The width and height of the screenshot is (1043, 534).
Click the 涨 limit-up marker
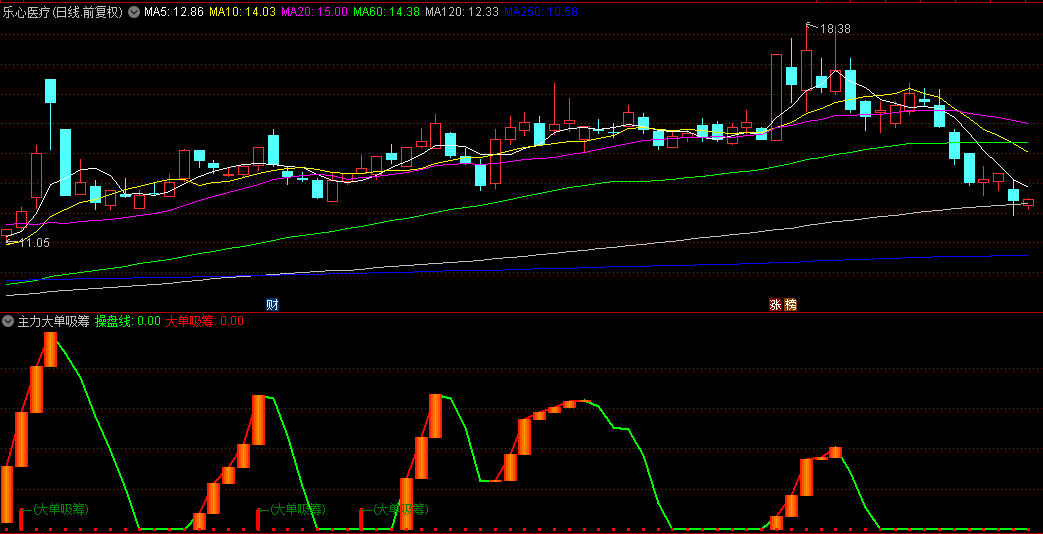[776, 305]
